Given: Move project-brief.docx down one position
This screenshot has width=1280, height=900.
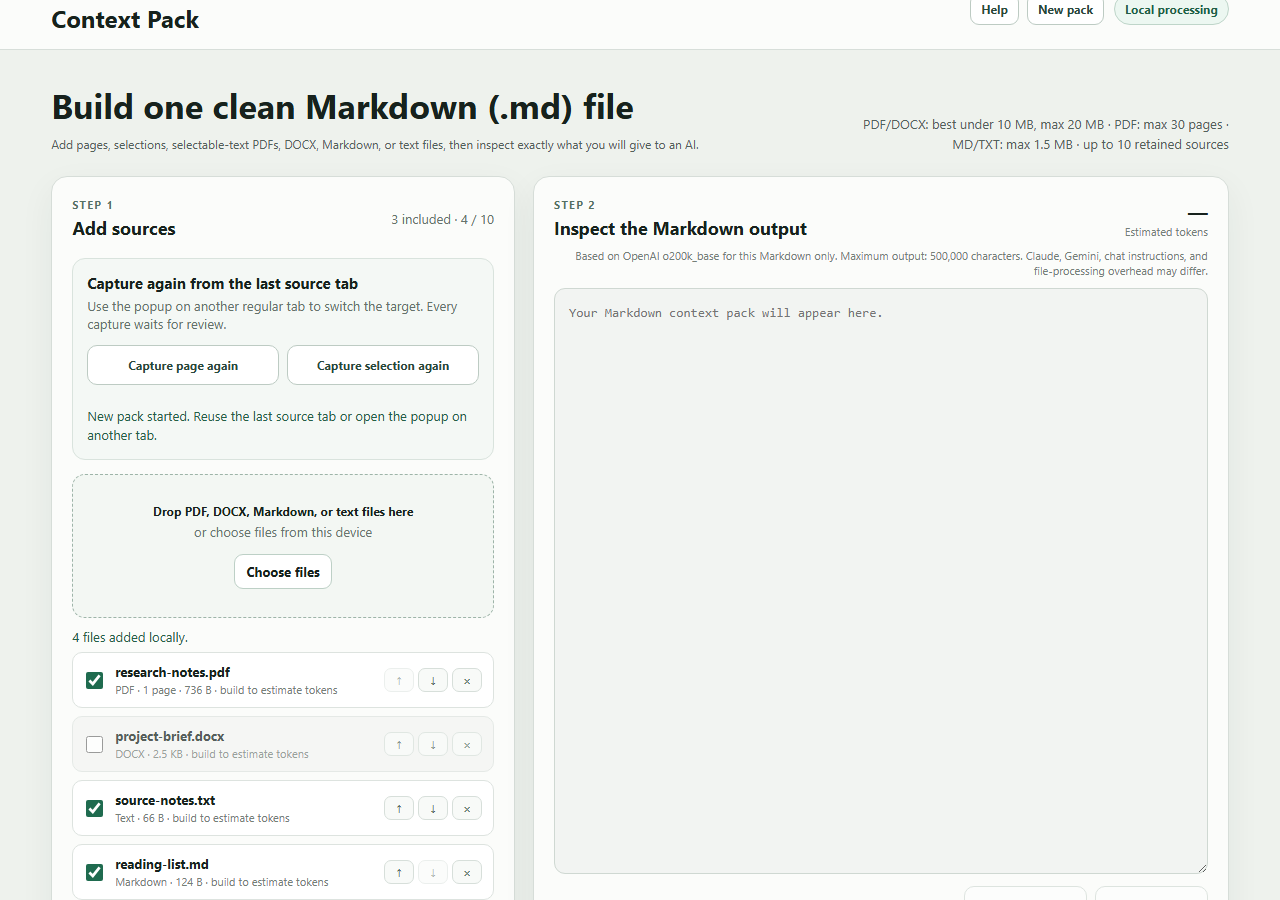Looking at the screenshot, I should [433, 744].
